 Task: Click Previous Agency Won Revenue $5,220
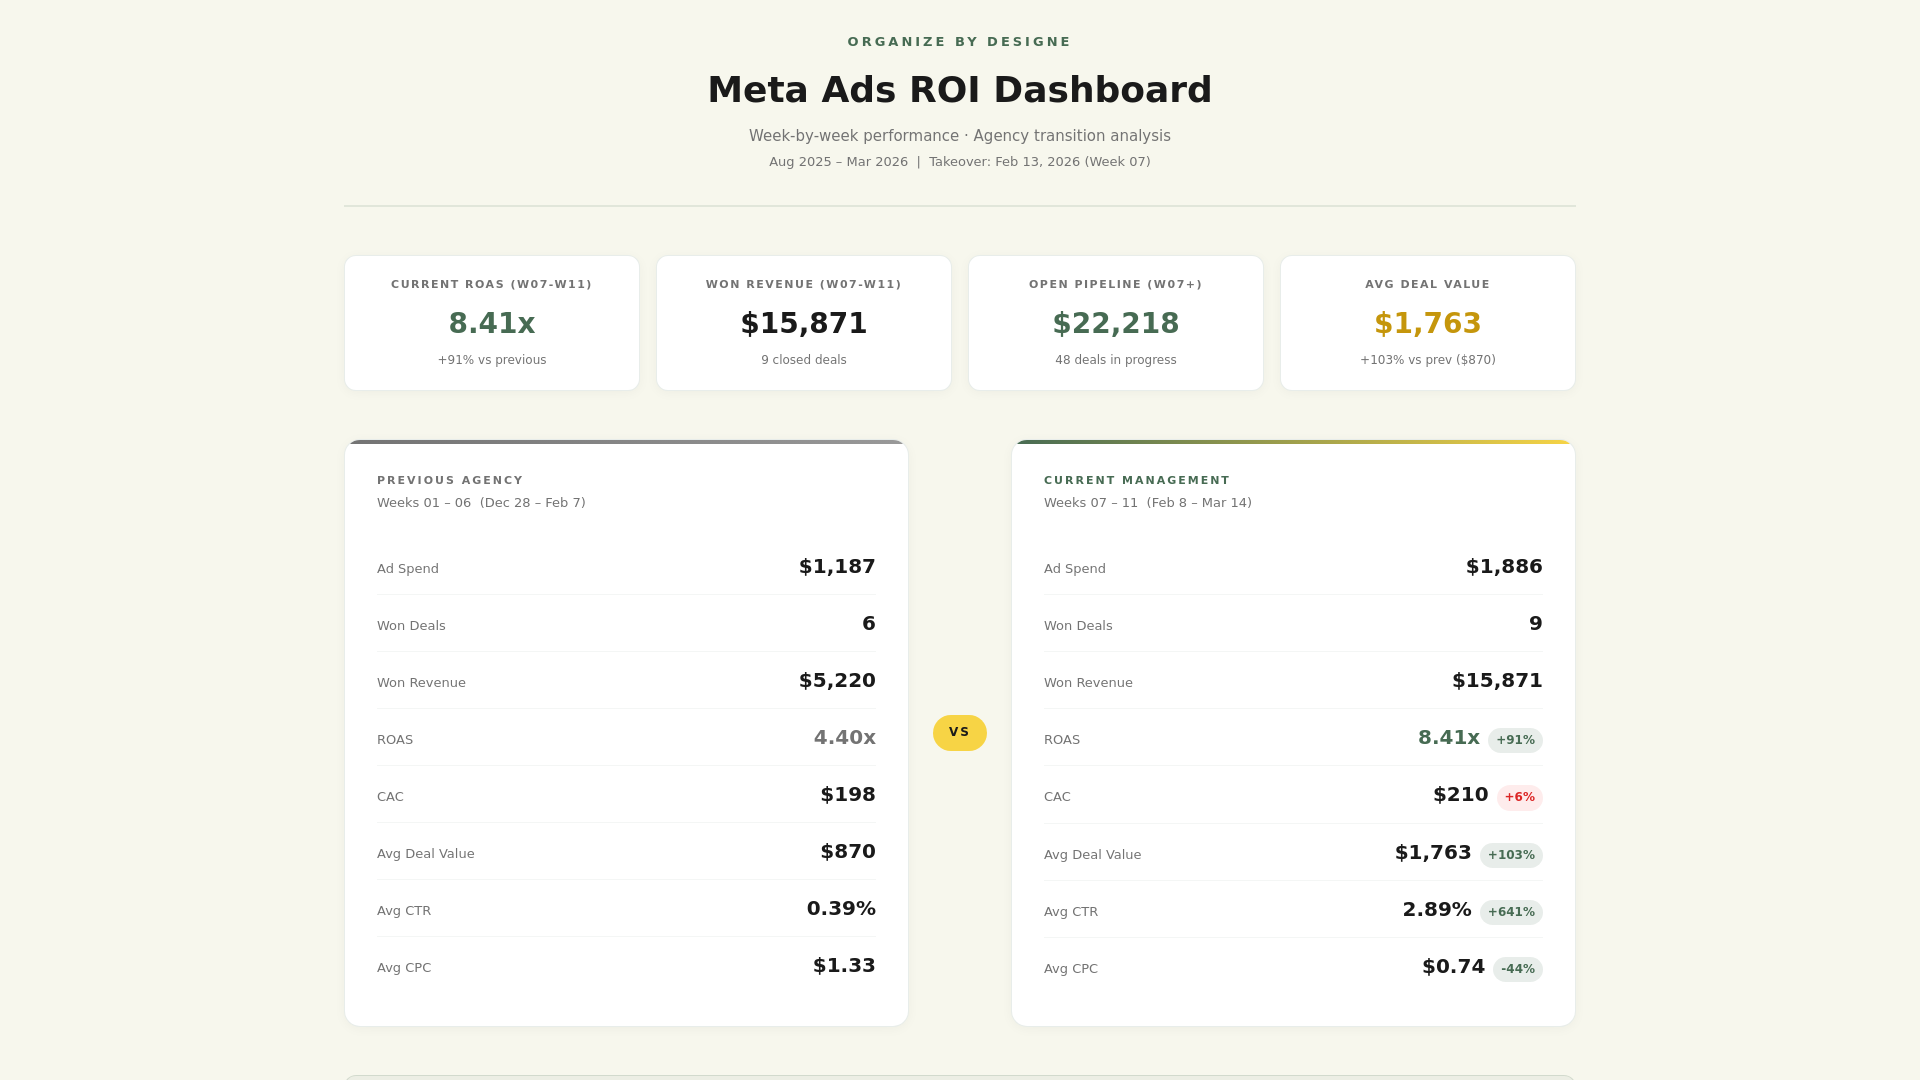(837, 681)
